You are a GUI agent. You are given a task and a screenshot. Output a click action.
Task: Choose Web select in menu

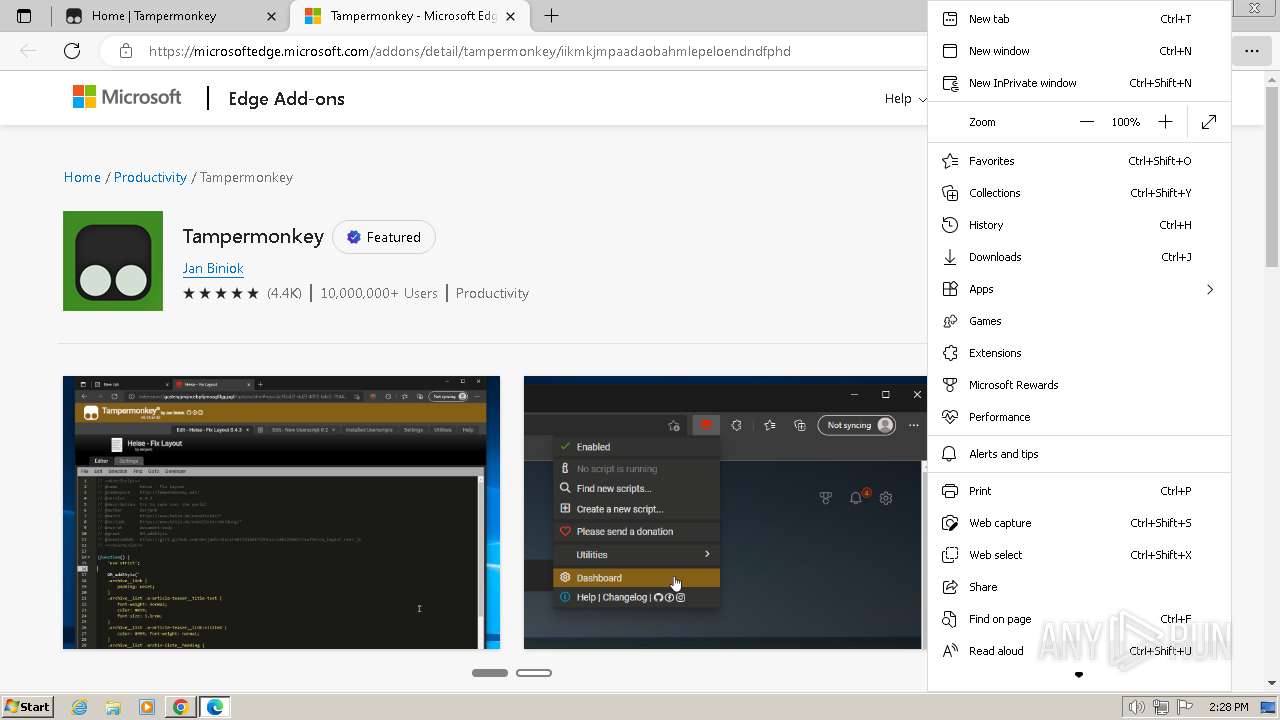coord(1079,555)
